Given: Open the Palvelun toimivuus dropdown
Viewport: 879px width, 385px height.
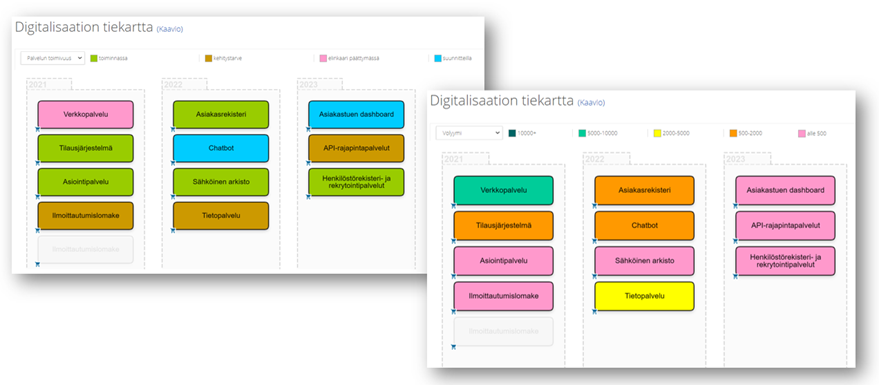Looking at the screenshot, I should [53, 58].
